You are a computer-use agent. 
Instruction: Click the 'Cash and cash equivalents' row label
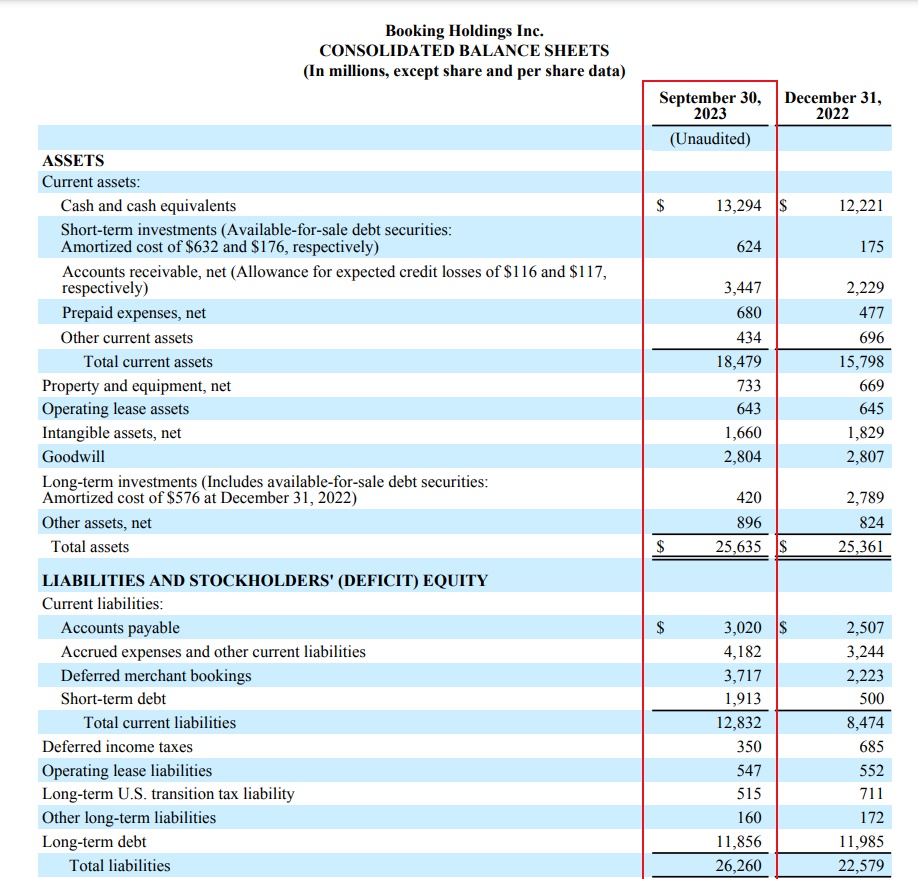point(148,206)
